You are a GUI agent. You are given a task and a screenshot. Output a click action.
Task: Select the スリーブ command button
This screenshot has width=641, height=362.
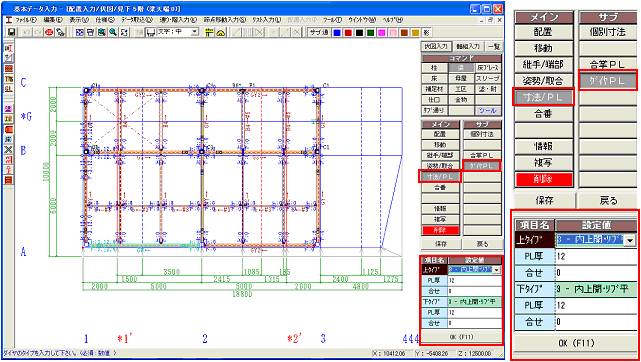point(488,78)
